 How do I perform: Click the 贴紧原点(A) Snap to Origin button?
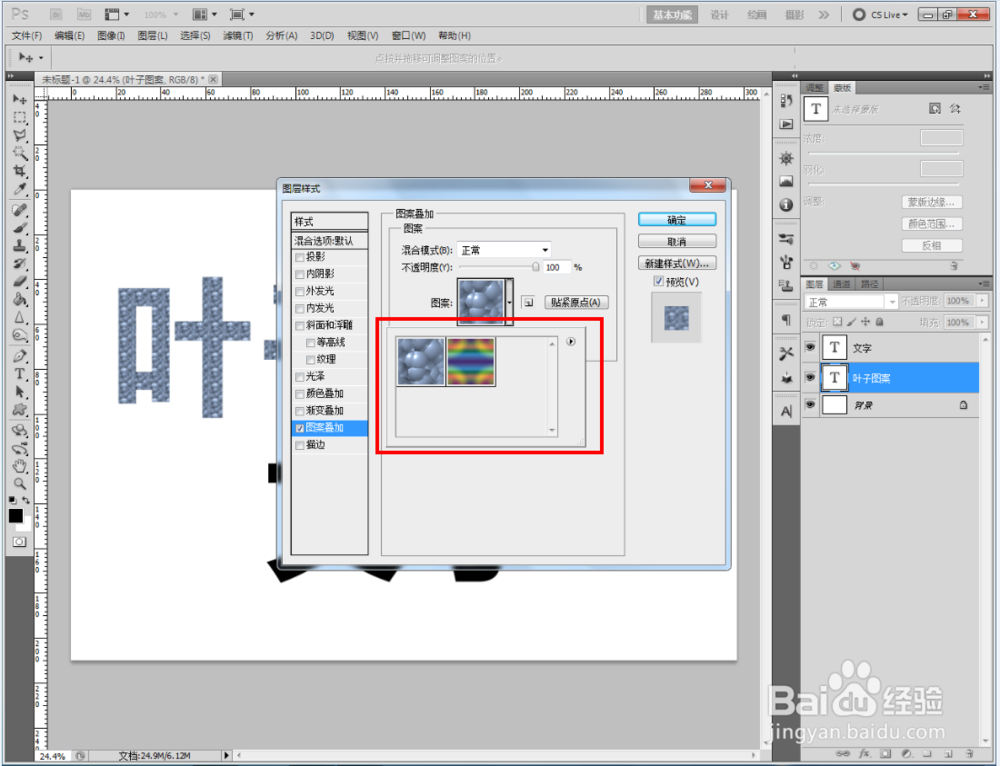click(576, 302)
